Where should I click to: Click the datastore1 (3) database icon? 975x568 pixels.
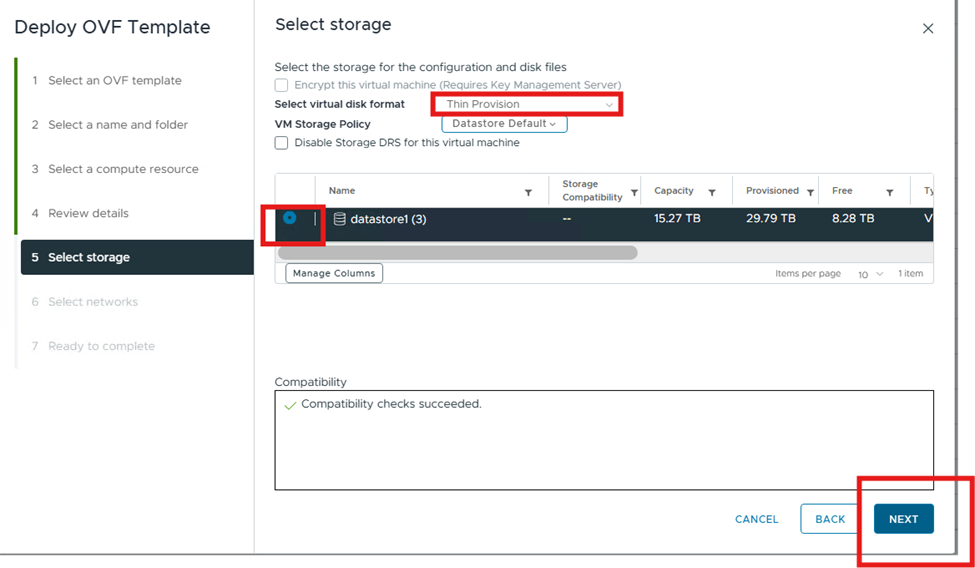(x=339, y=219)
